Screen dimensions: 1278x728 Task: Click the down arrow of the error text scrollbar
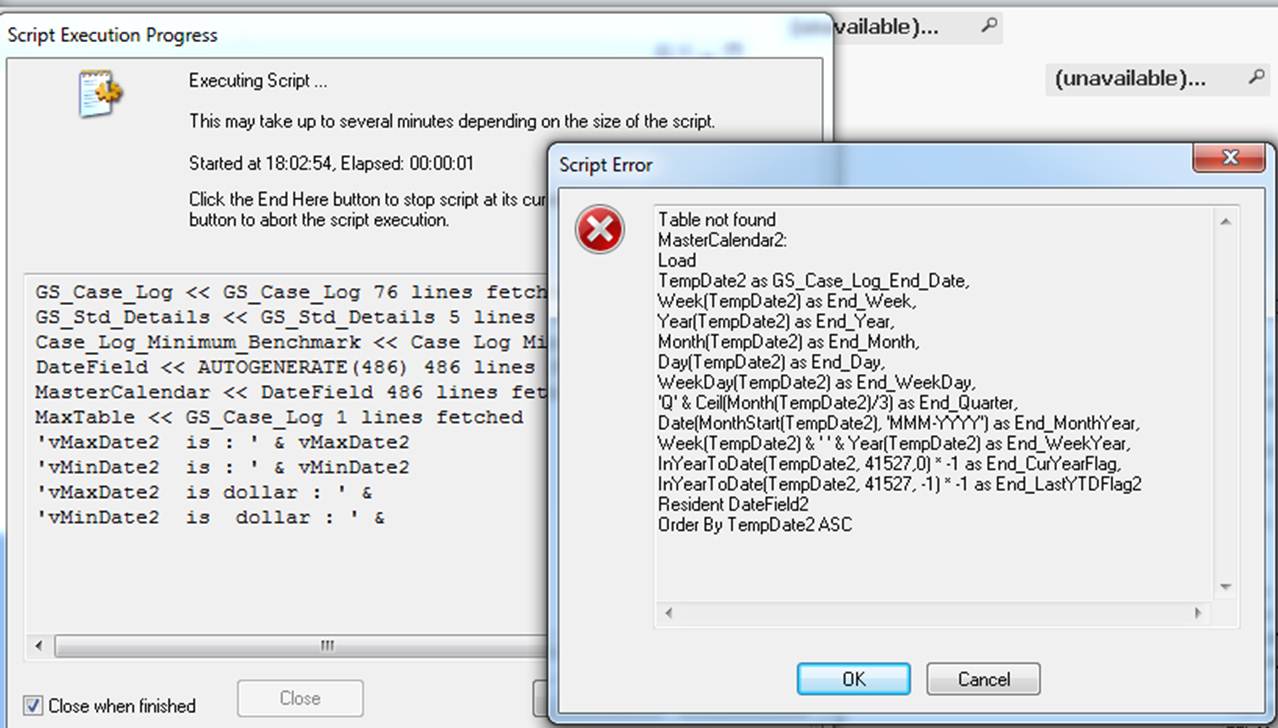tap(1226, 588)
